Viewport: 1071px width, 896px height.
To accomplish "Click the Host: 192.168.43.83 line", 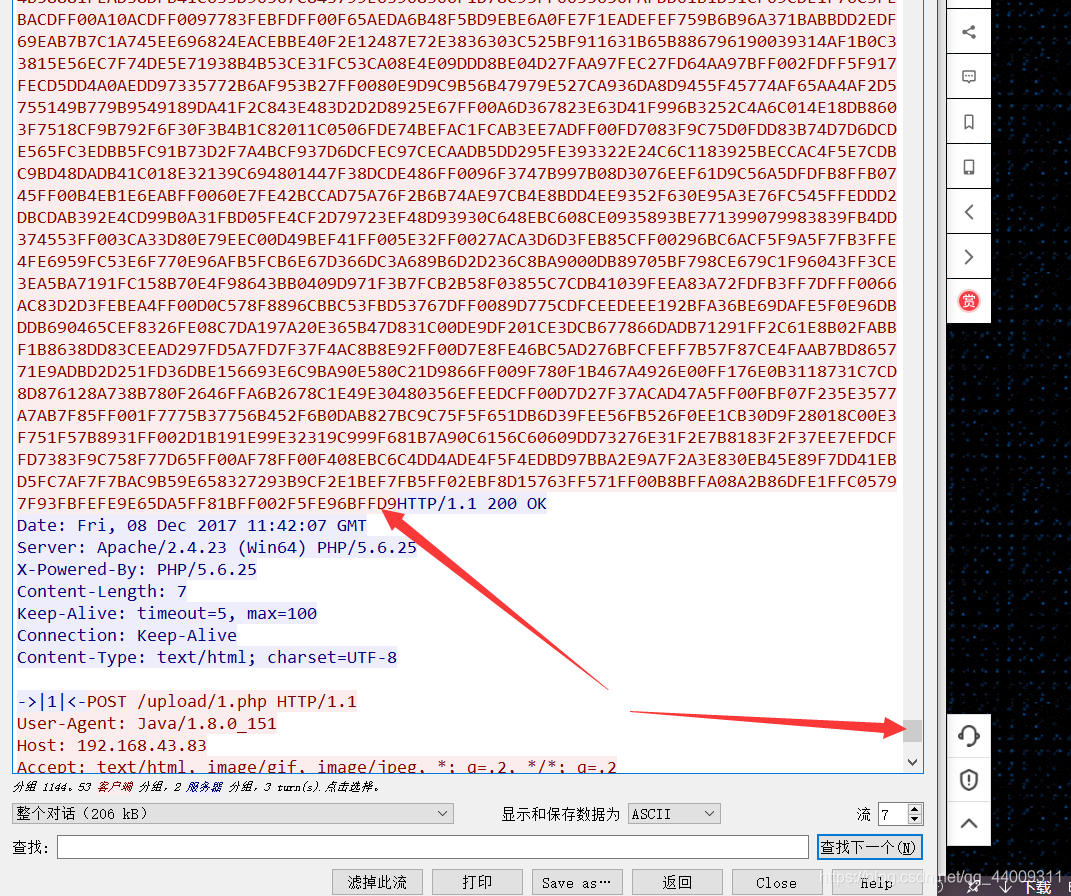I will (x=112, y=745).
